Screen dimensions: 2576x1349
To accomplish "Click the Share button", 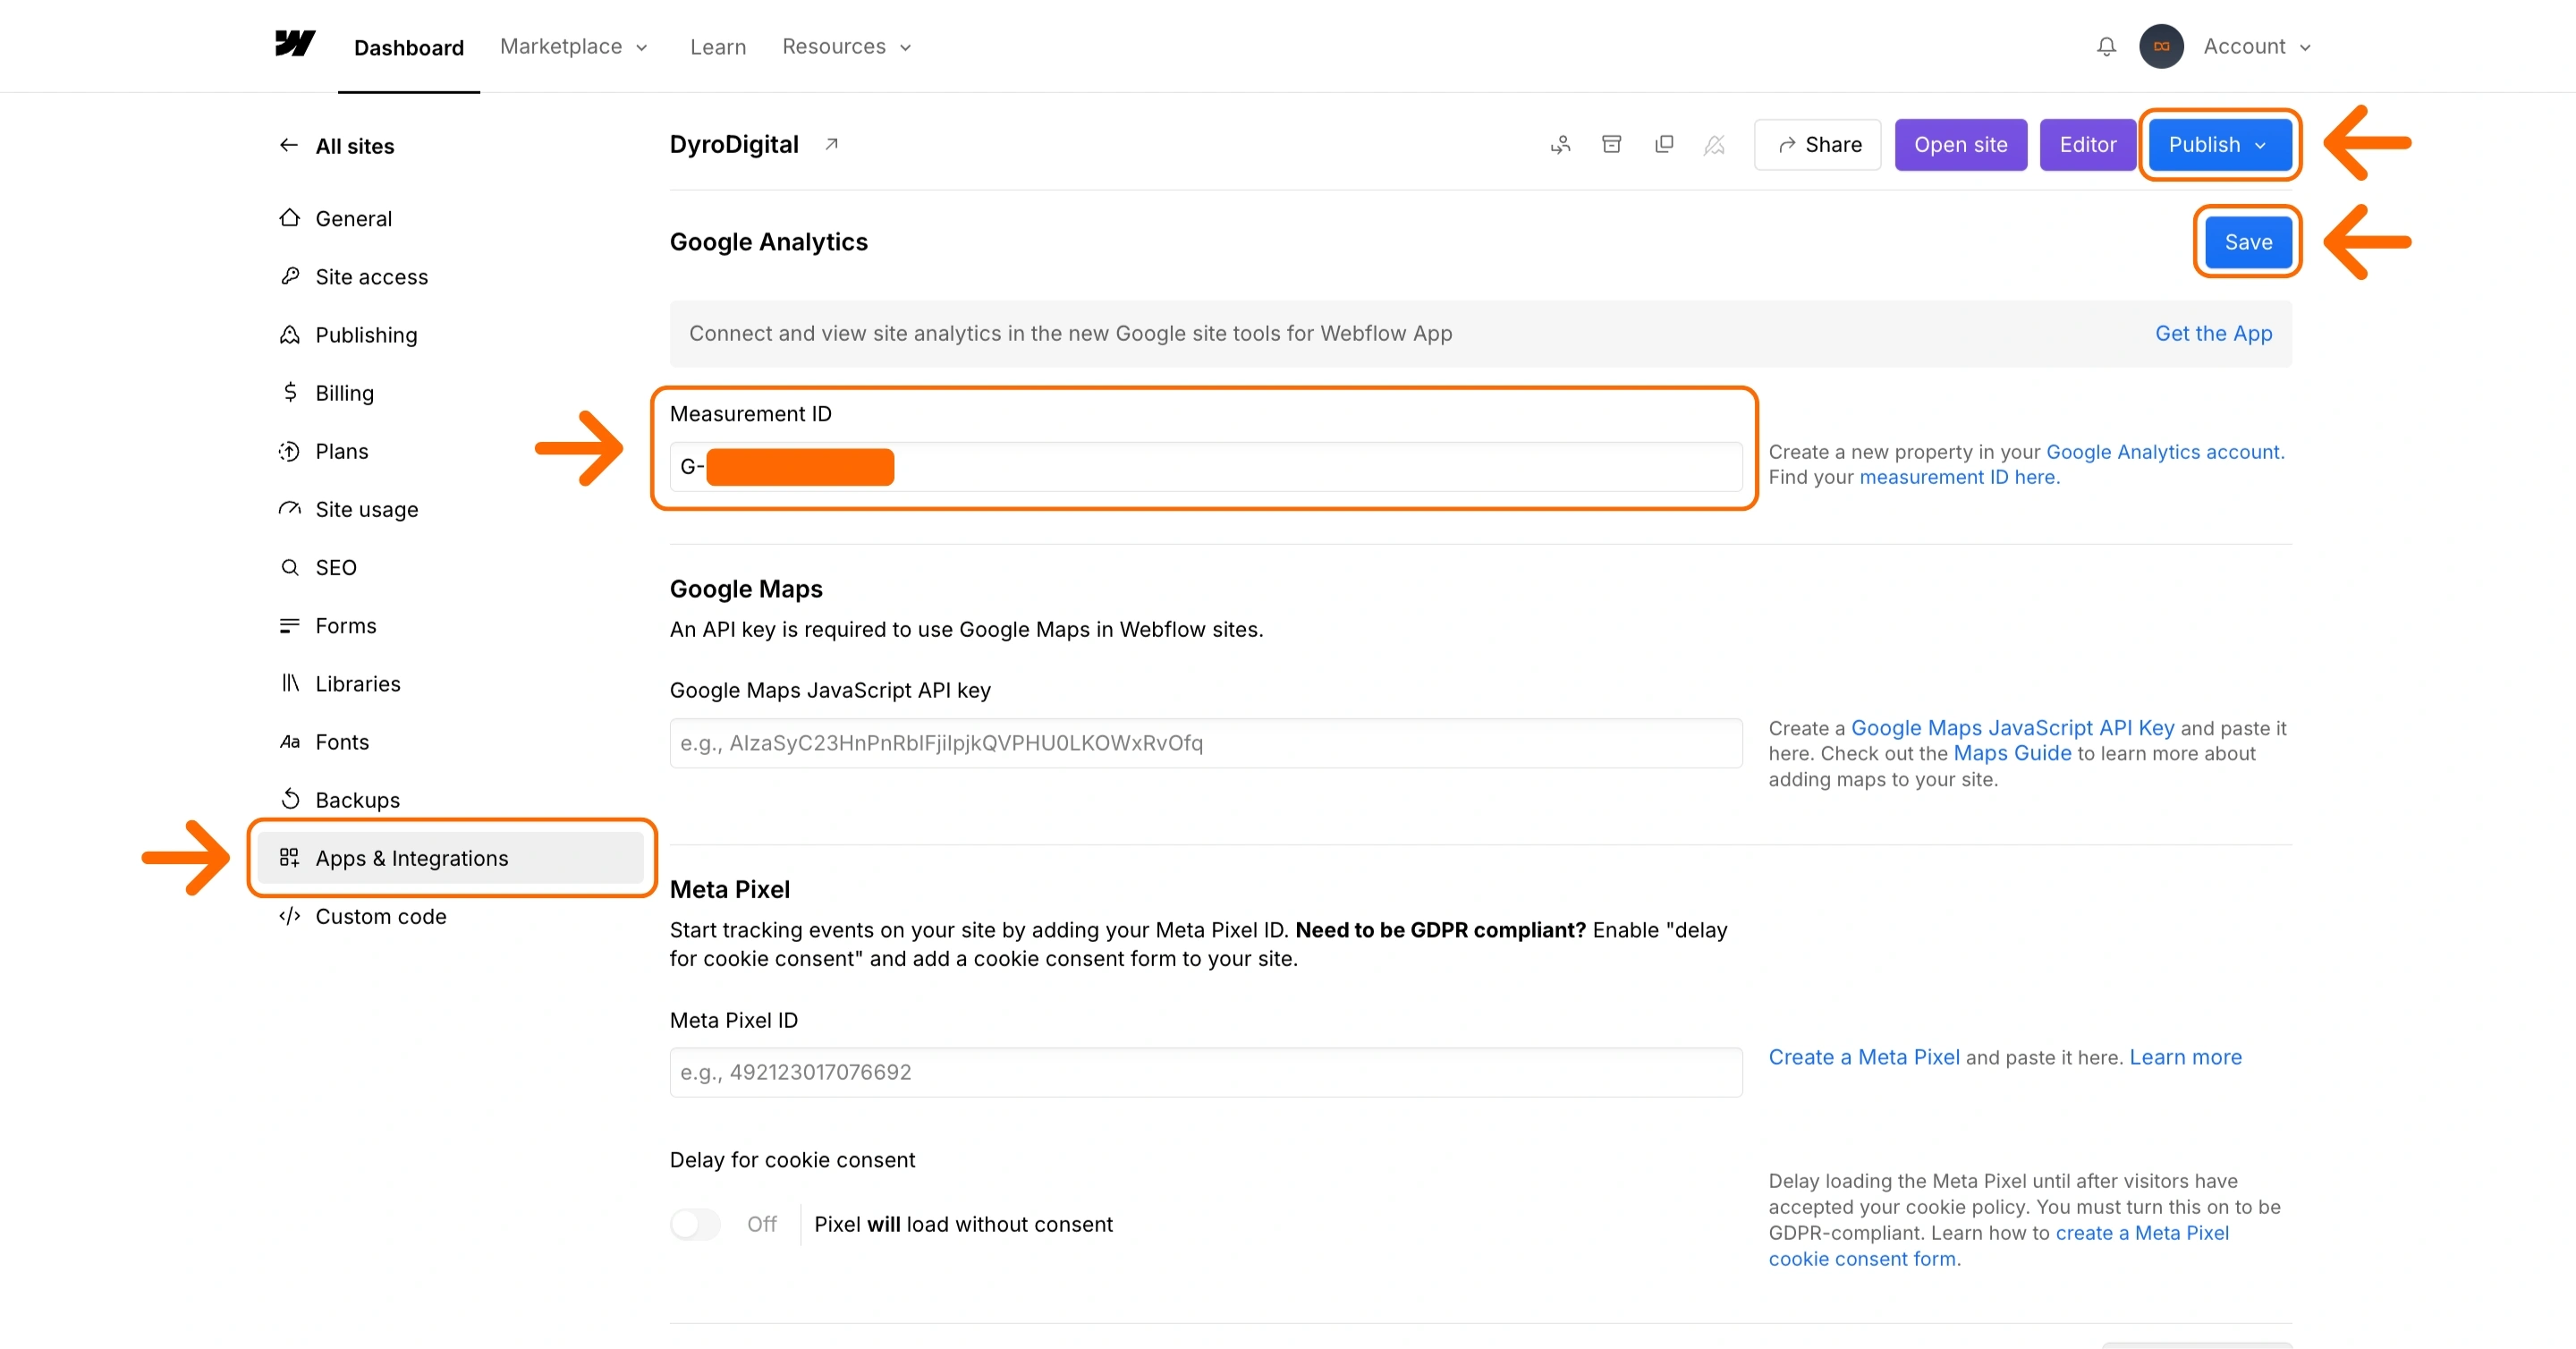I will (1818, 144).
